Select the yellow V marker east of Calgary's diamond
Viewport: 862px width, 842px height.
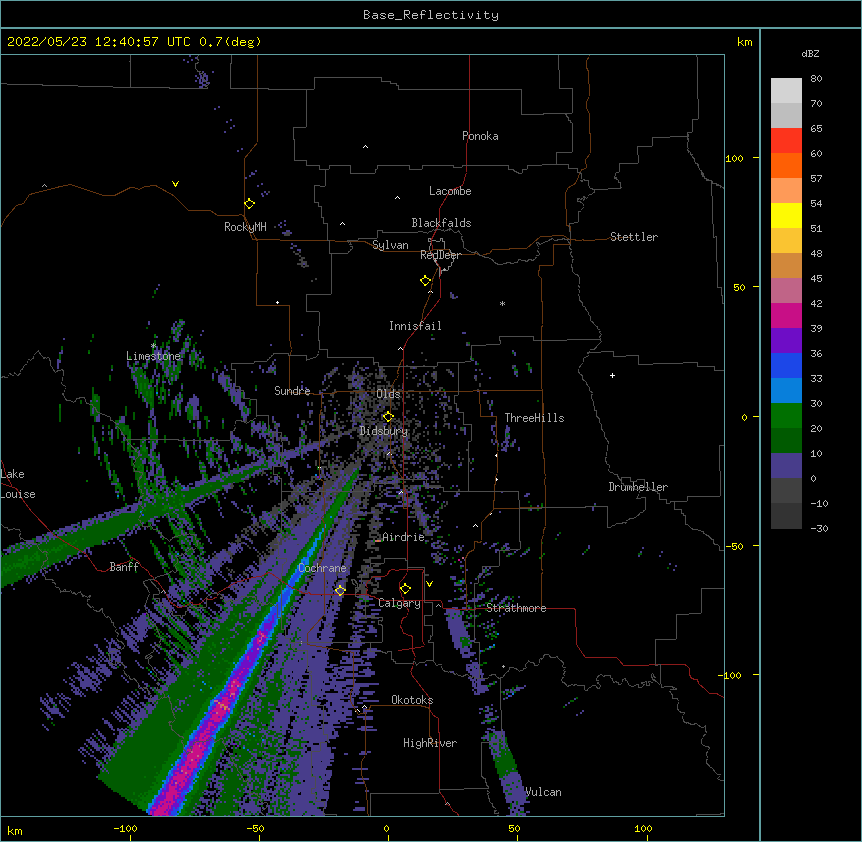[x=429, y=584]
